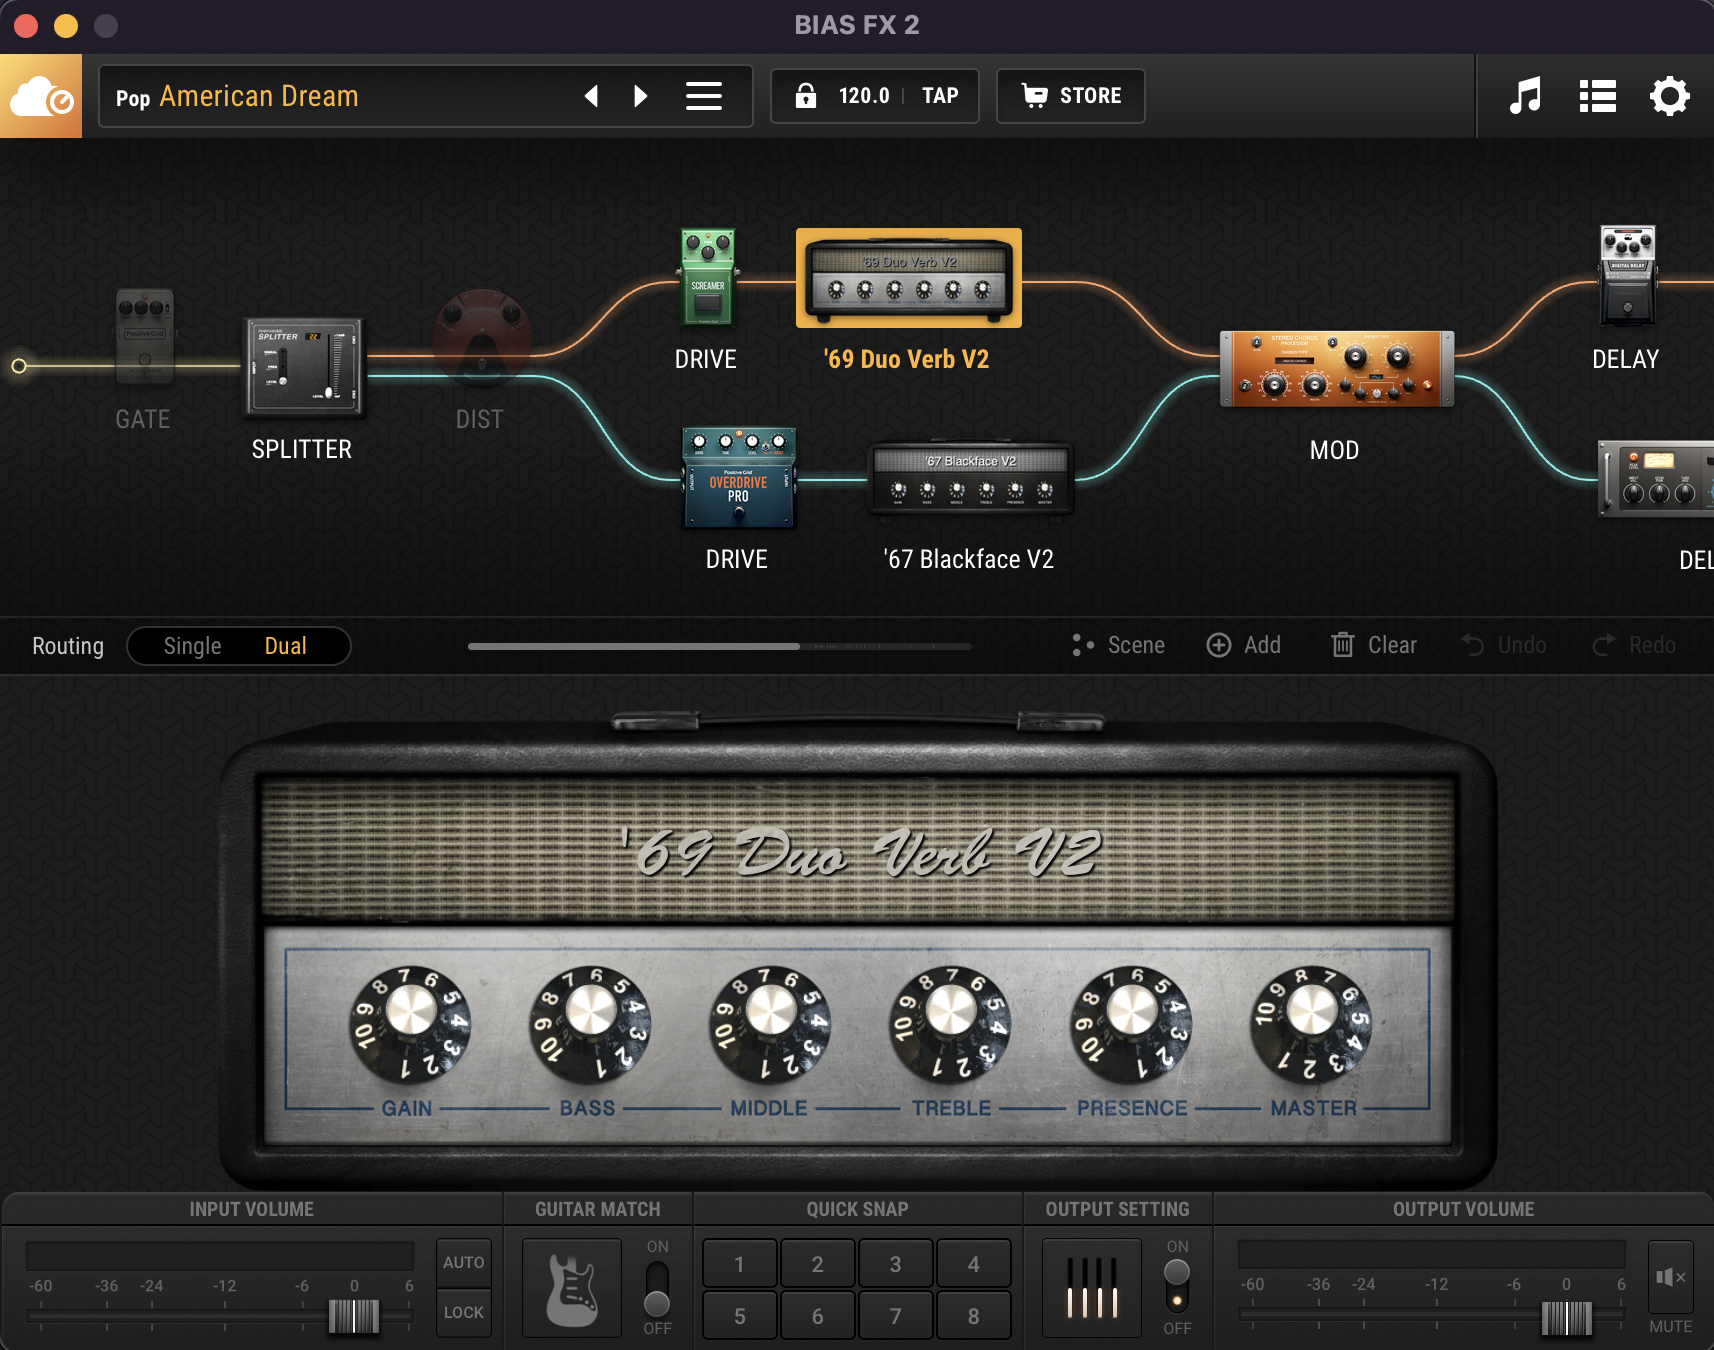Go to next preset arrow
Image resolution: width=1714 pixels, height=1350 pixels.
click(641, 96)
